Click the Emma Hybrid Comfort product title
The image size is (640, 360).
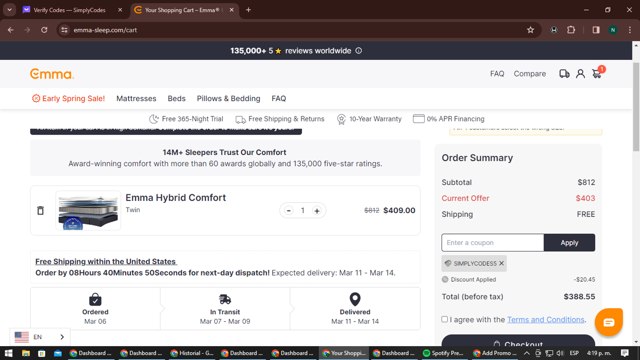[x=176, y=198]
